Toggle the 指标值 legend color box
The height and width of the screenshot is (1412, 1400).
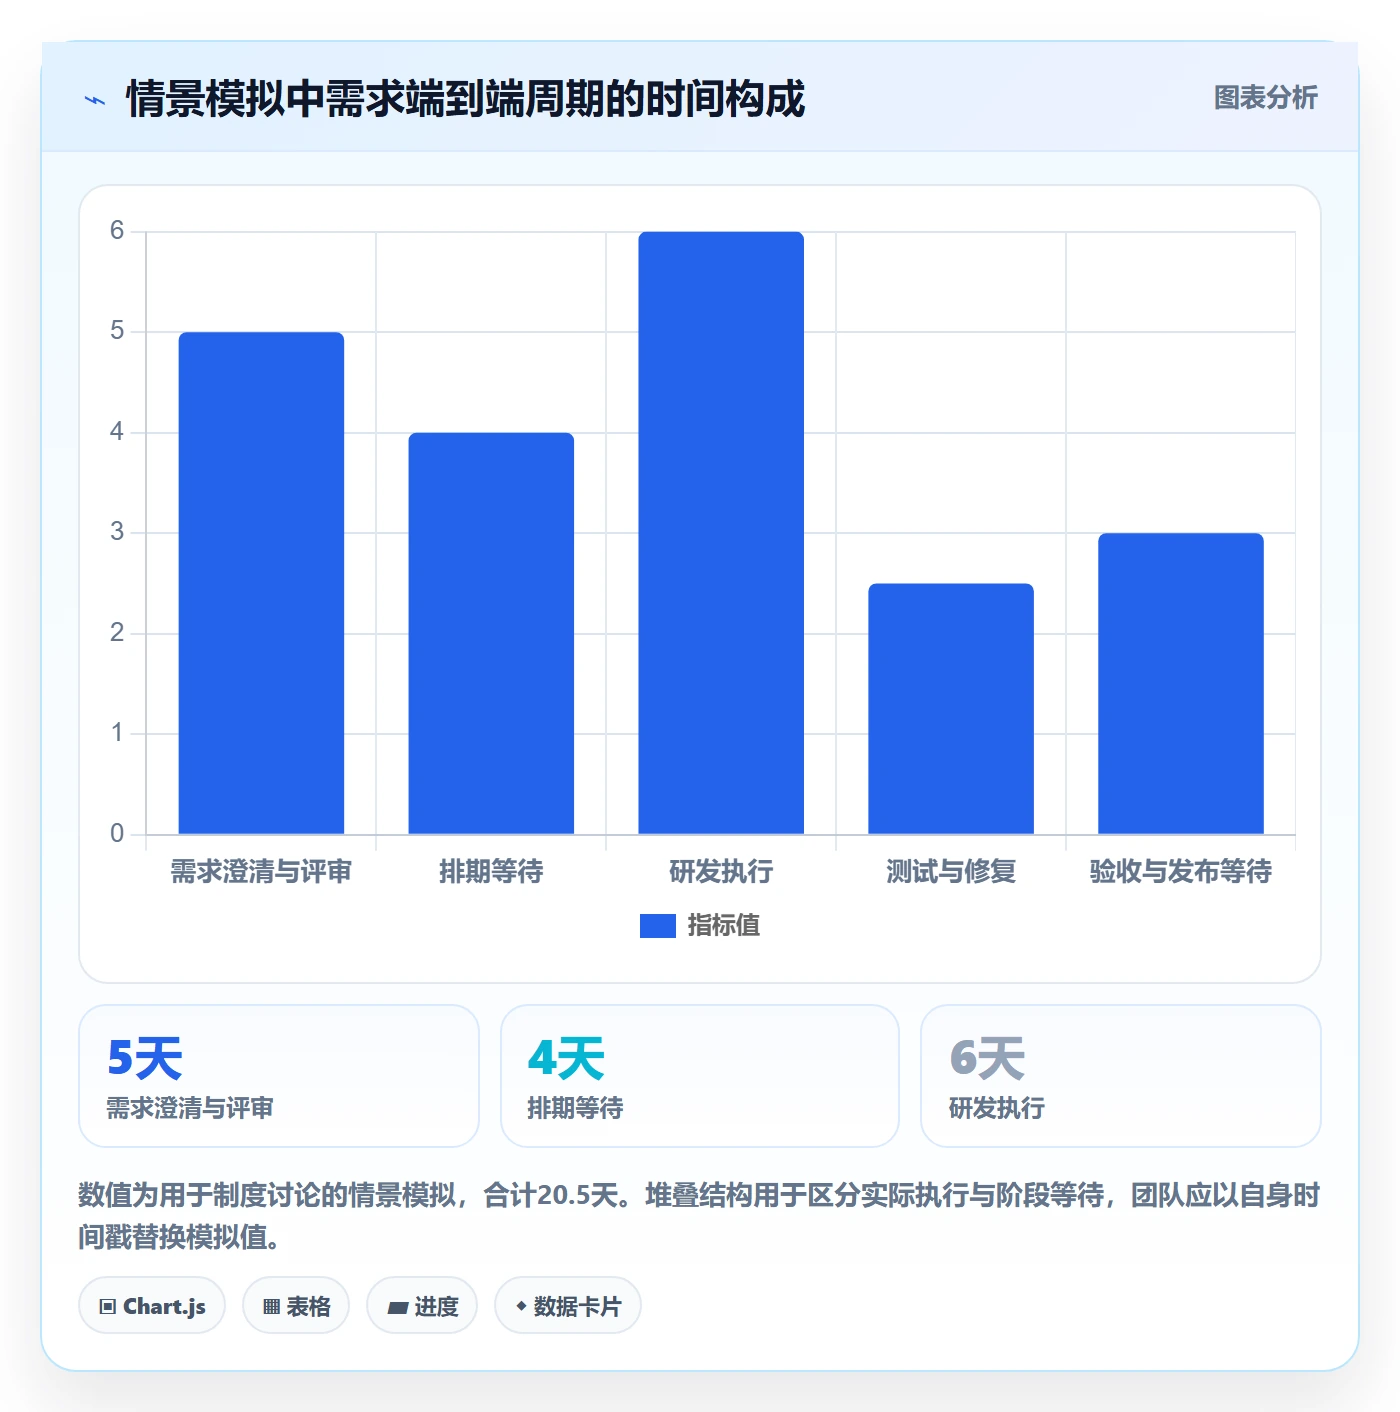pos(658,926)
